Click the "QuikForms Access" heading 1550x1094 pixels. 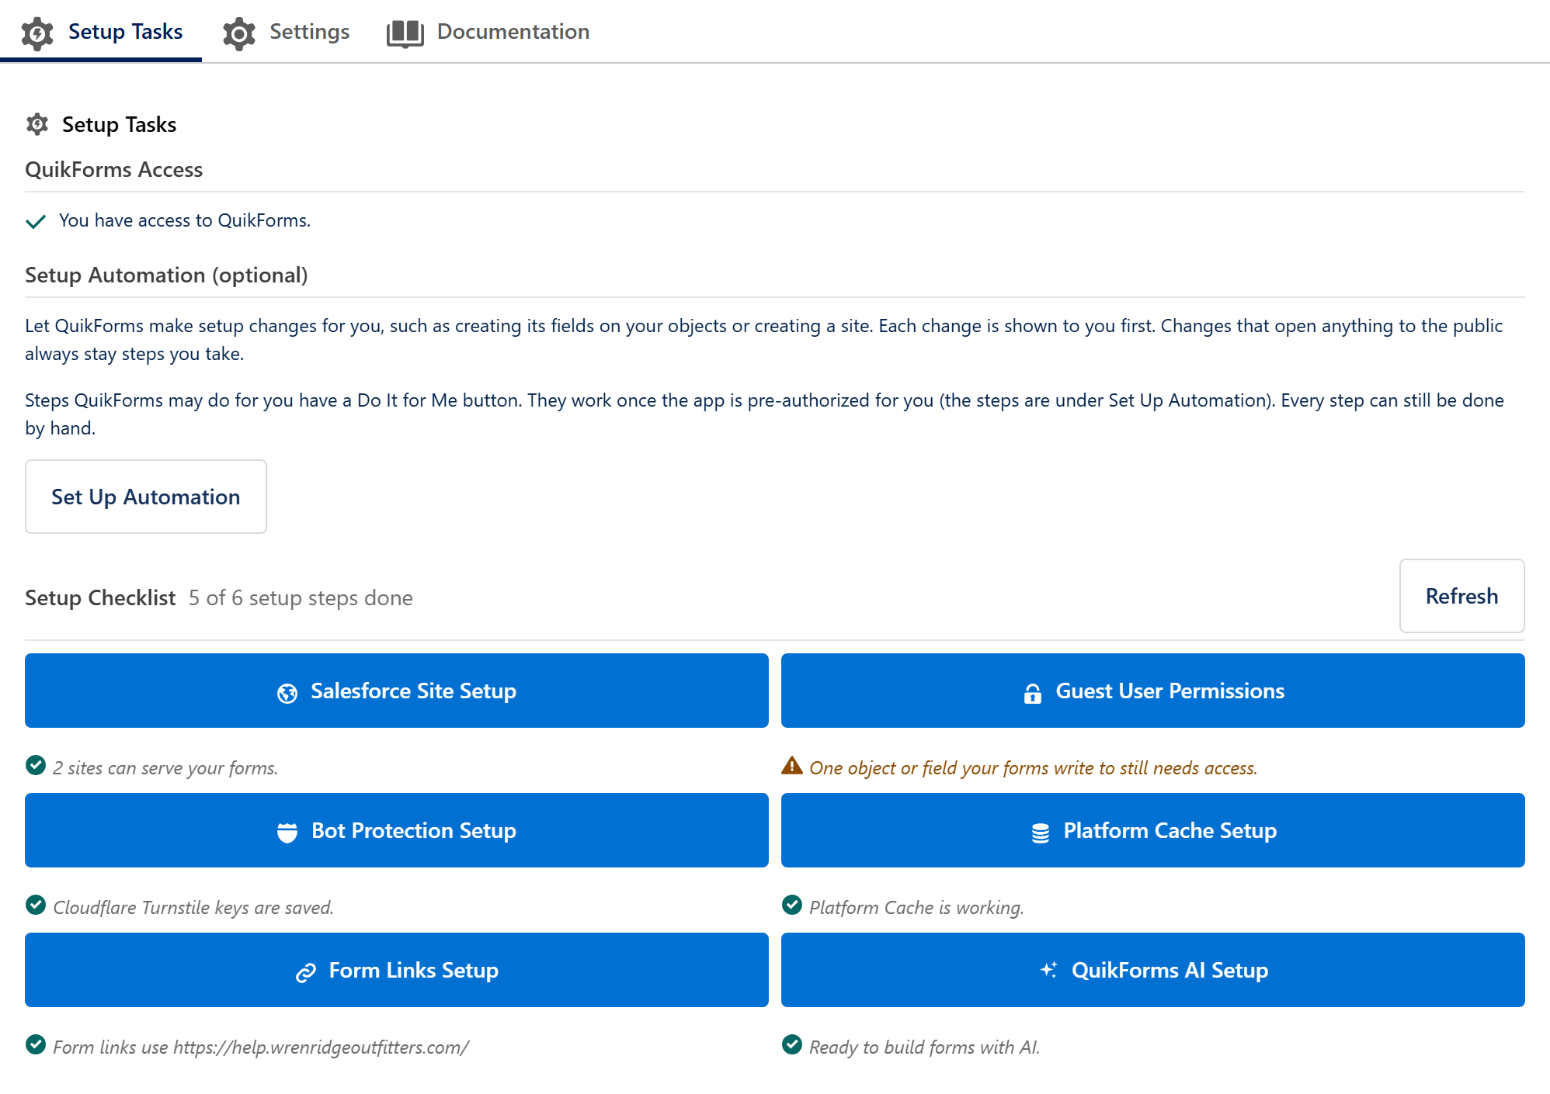click(114, 170)
